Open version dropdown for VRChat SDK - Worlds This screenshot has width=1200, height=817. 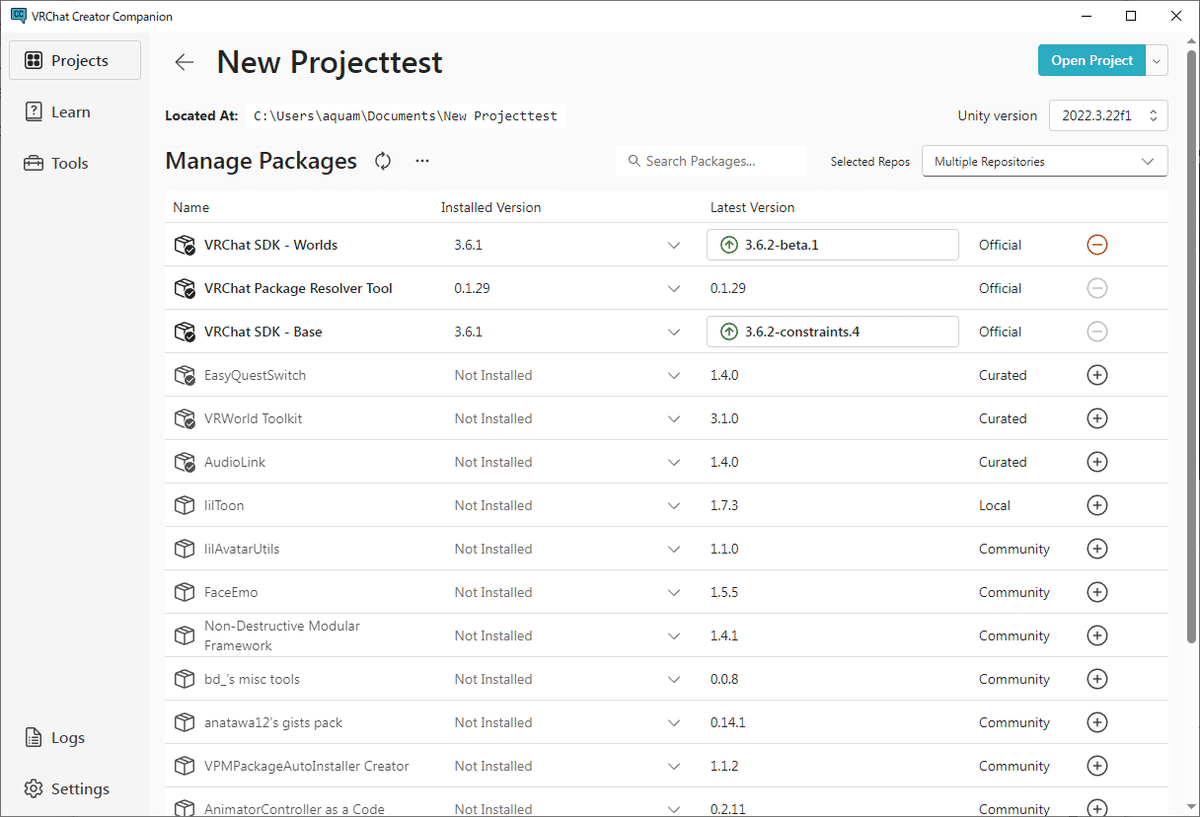674,245
